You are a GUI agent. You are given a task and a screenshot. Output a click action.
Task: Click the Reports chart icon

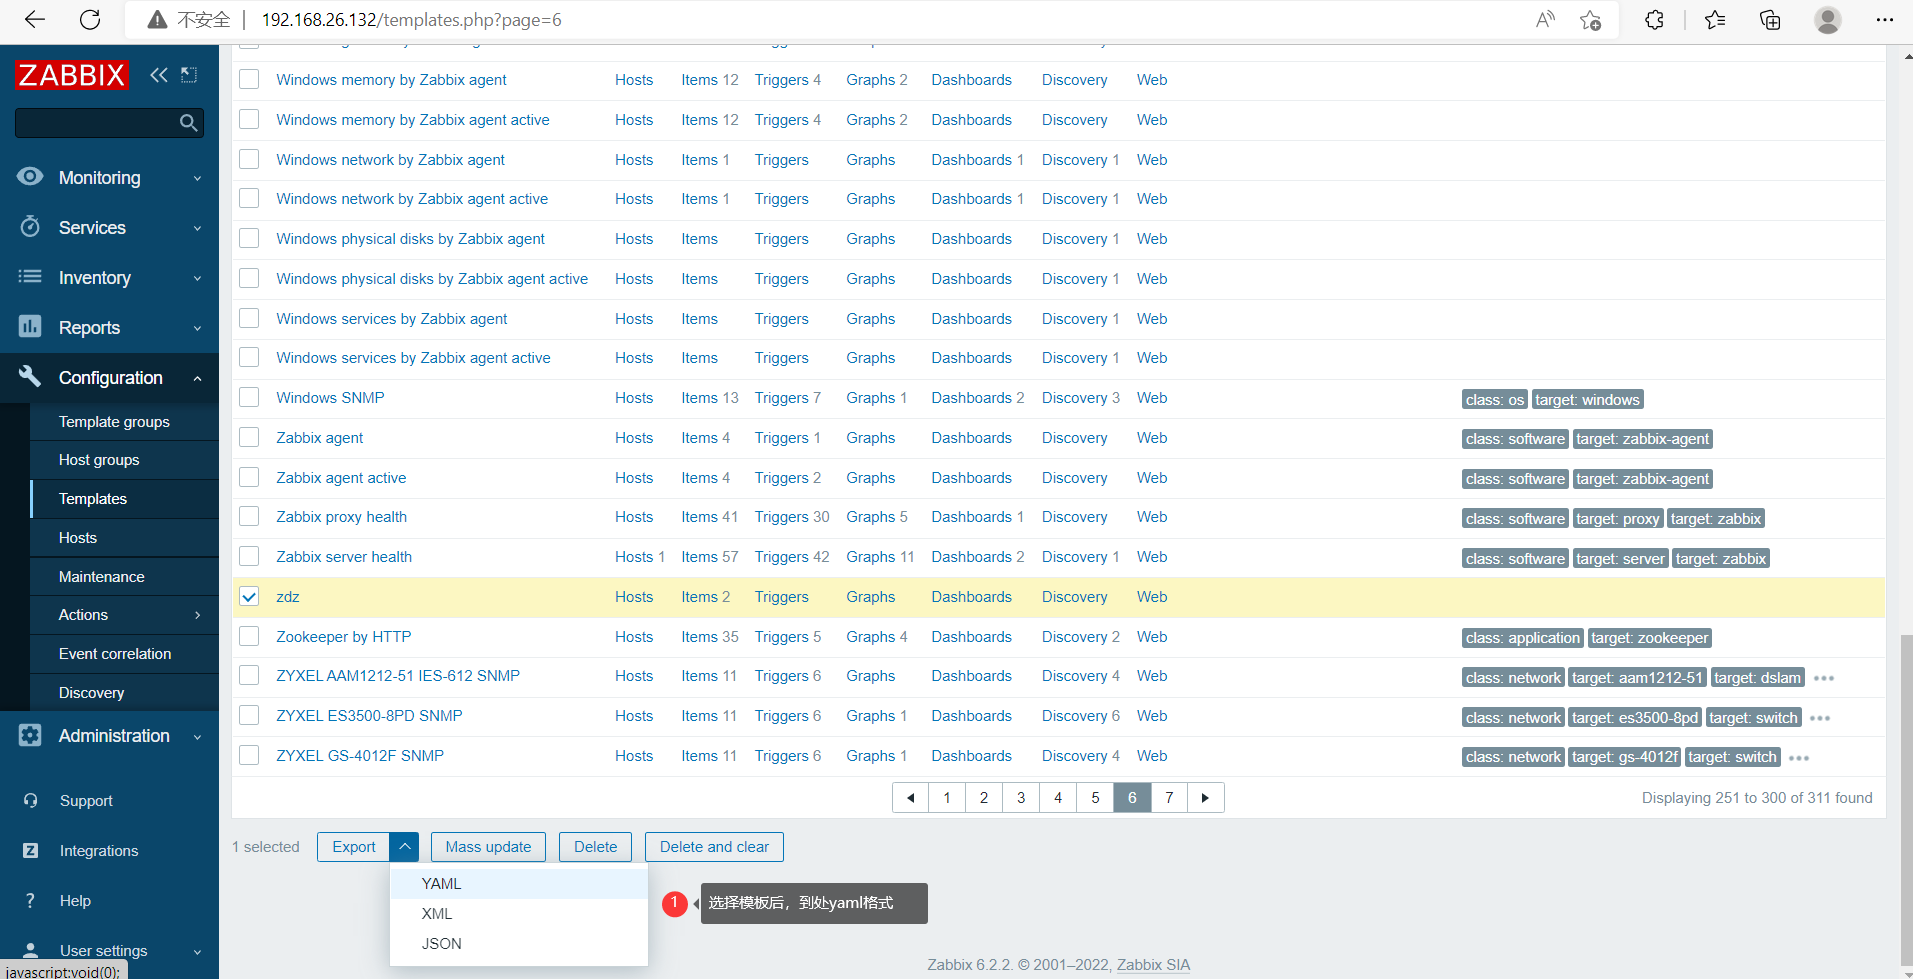[30, 327]
